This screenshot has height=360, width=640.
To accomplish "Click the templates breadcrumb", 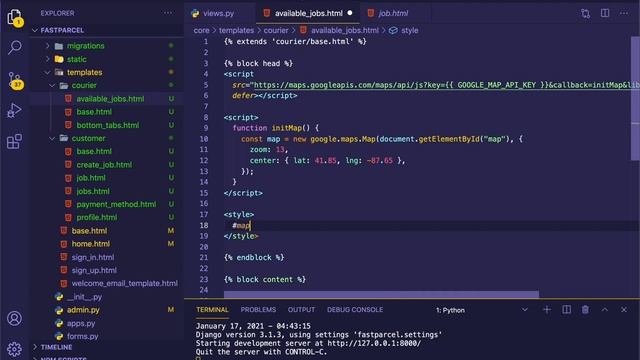I will (x=236, y=31).
